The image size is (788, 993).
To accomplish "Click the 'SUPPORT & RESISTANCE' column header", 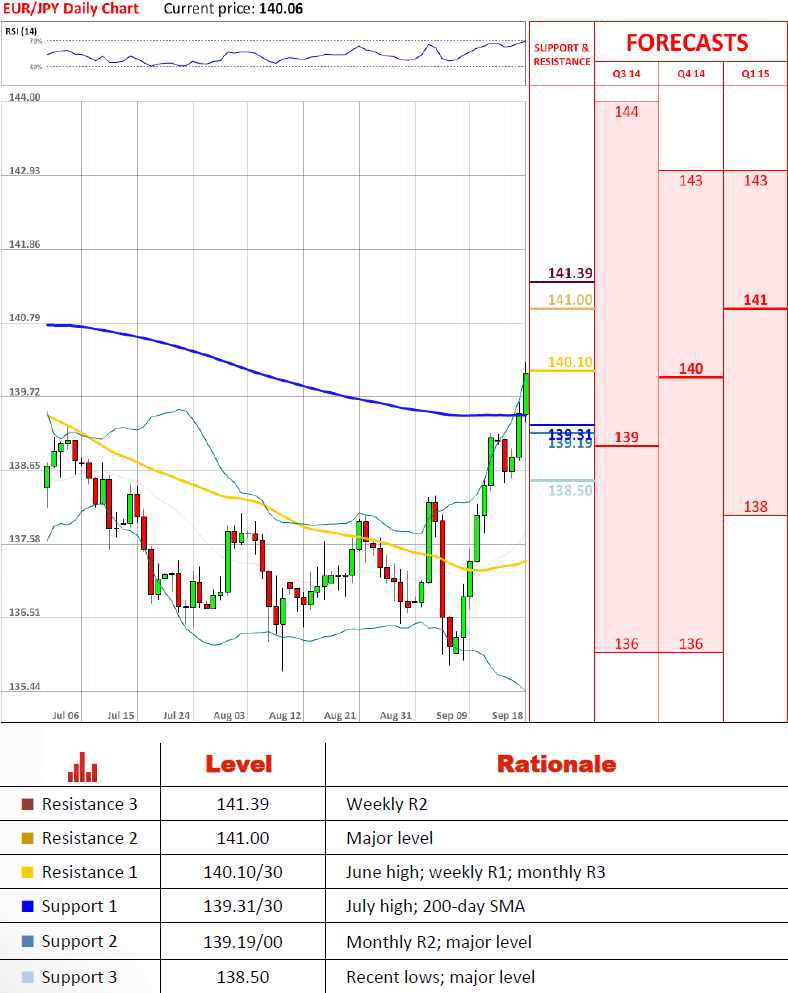I will pyautogui.click(x=562, y=54).
